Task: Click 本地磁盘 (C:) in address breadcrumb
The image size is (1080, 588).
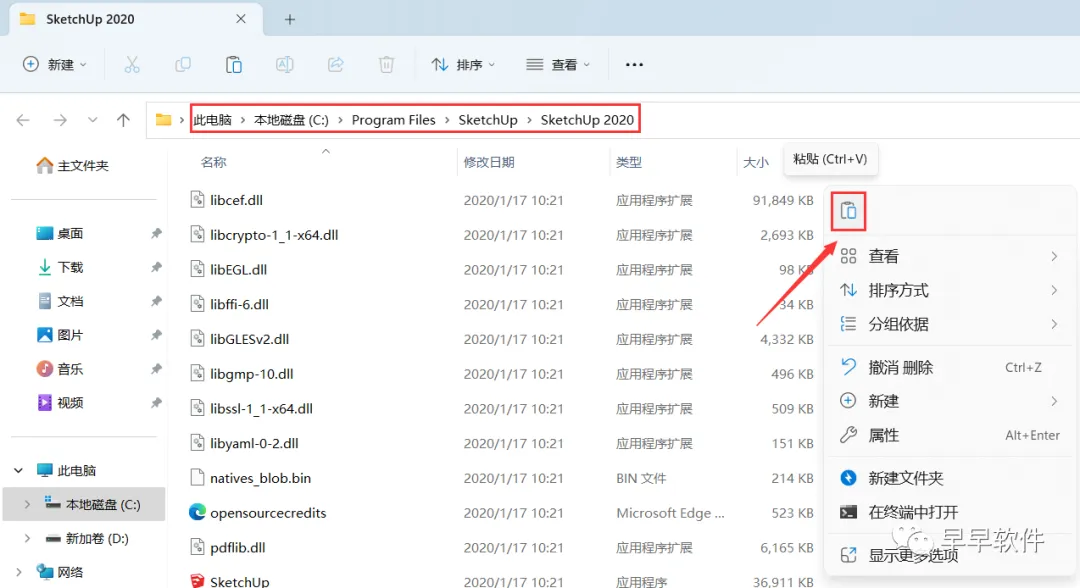Action: (291, 120)
